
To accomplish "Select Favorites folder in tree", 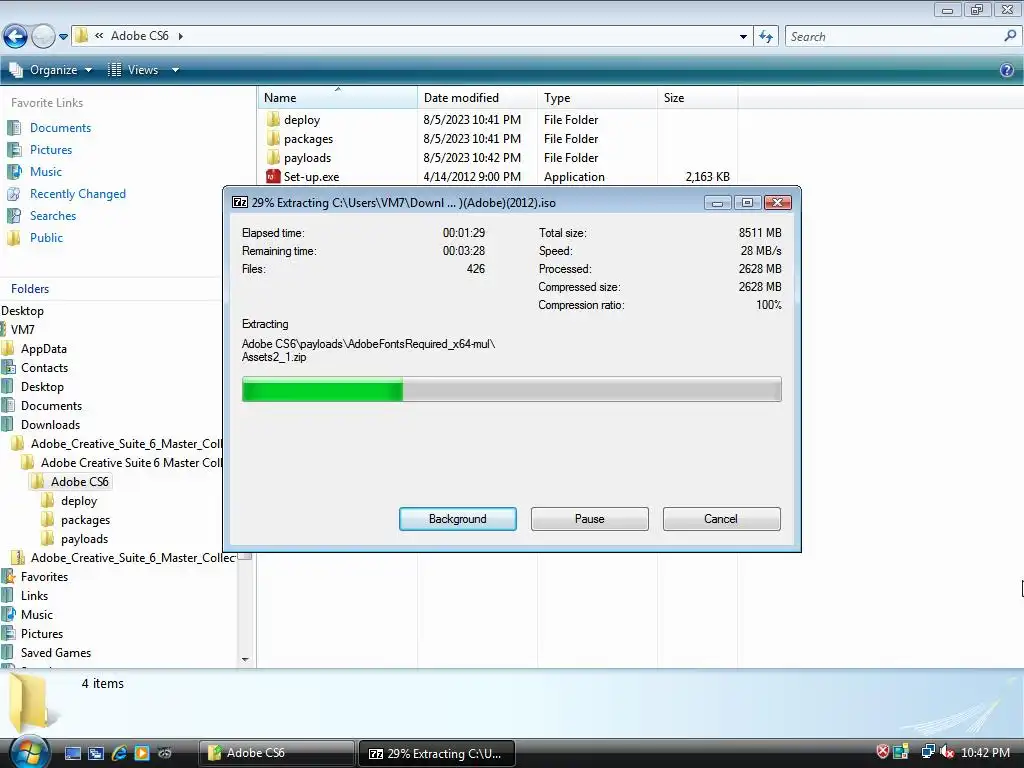I will [x=44, y=577].
